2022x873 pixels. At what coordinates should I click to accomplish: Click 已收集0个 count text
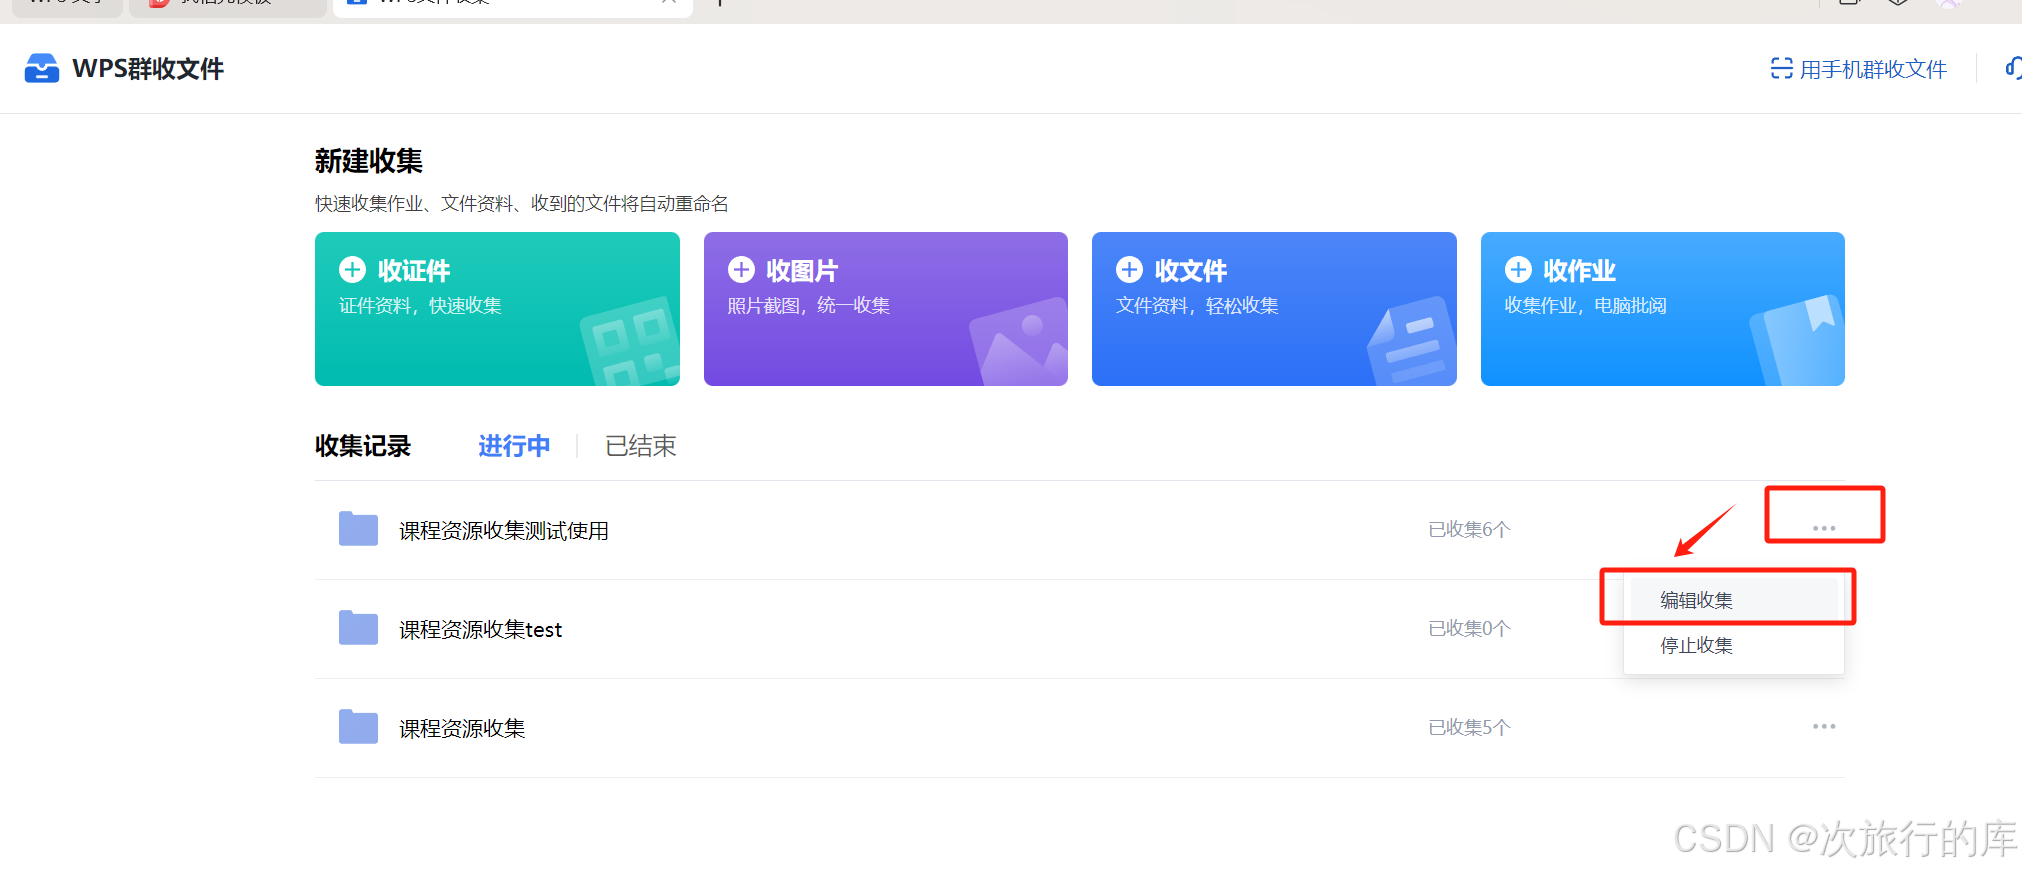pyautogui.click(x=1469, y=628)
